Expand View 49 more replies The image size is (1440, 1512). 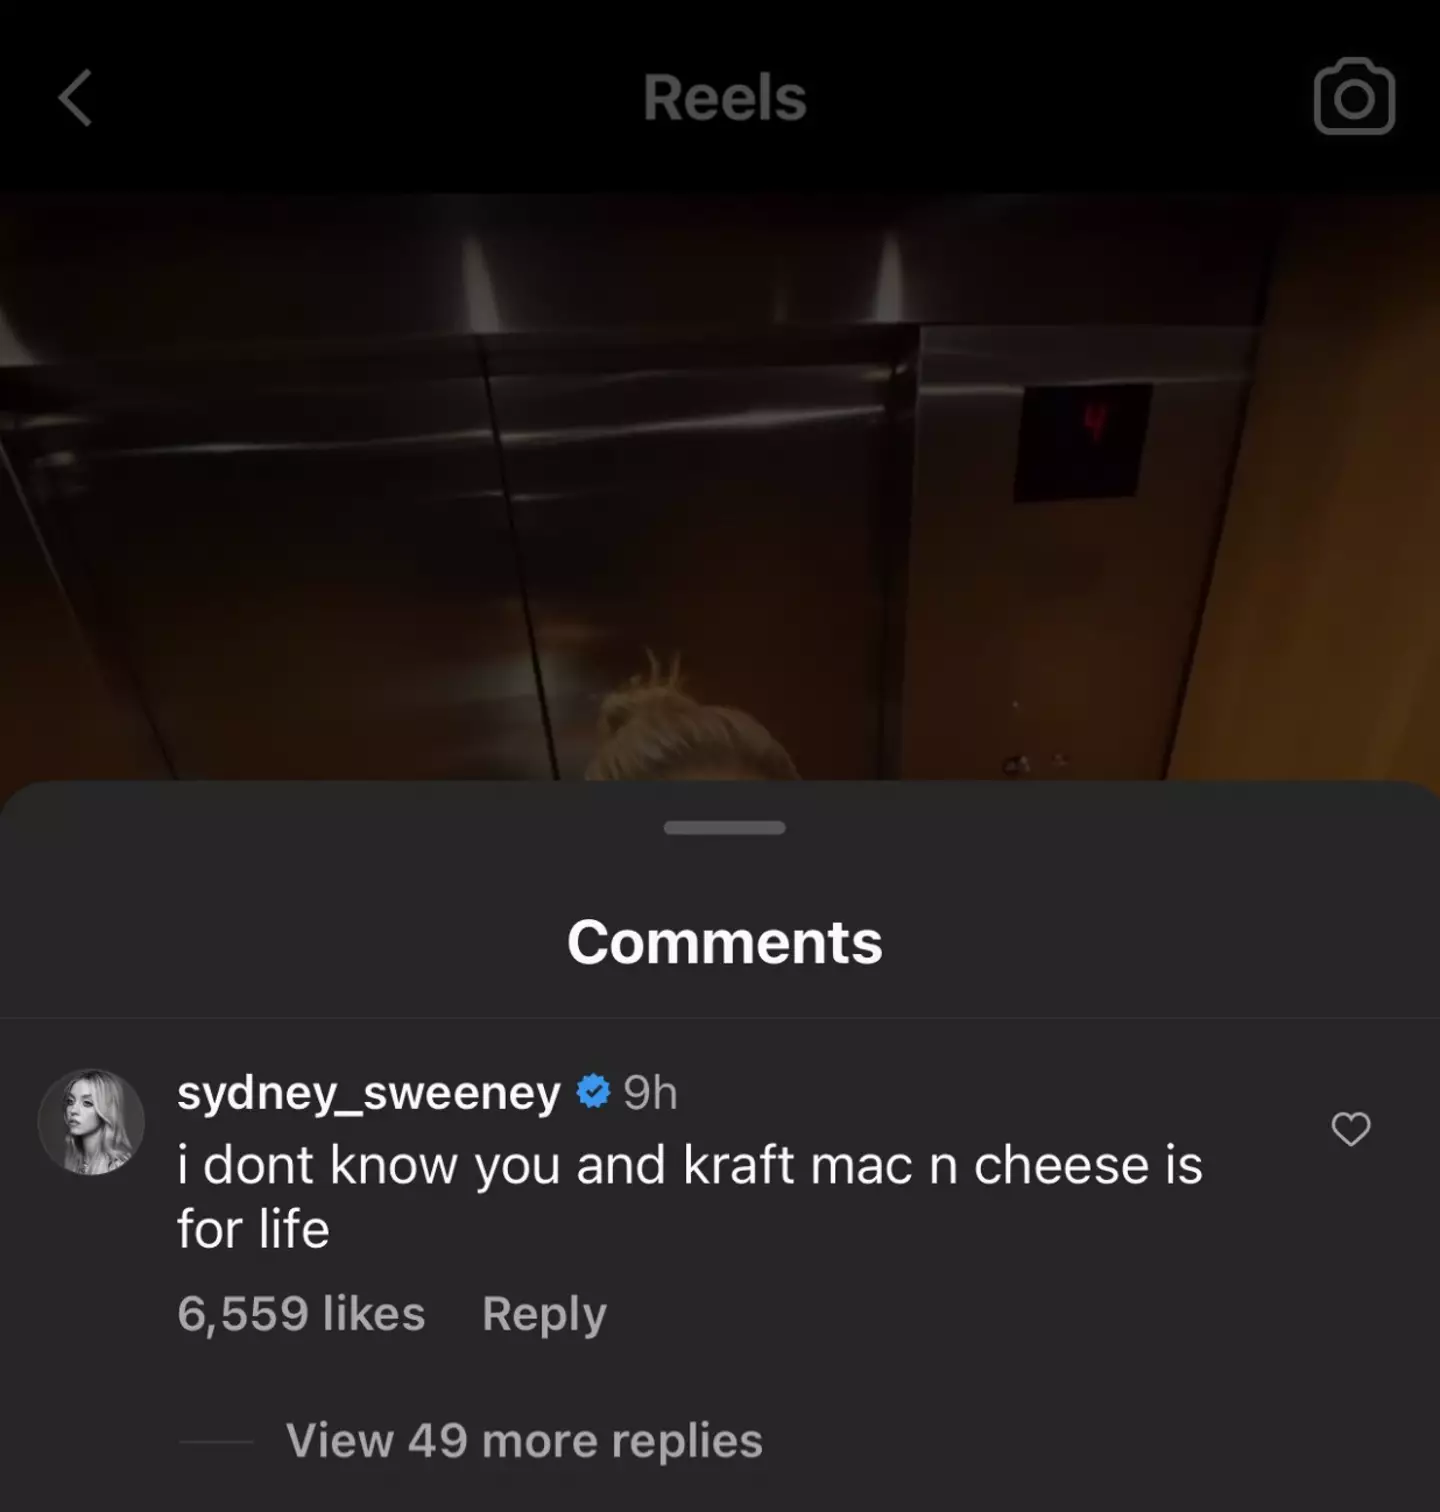pyautogui.click(x=524, y=1441)
